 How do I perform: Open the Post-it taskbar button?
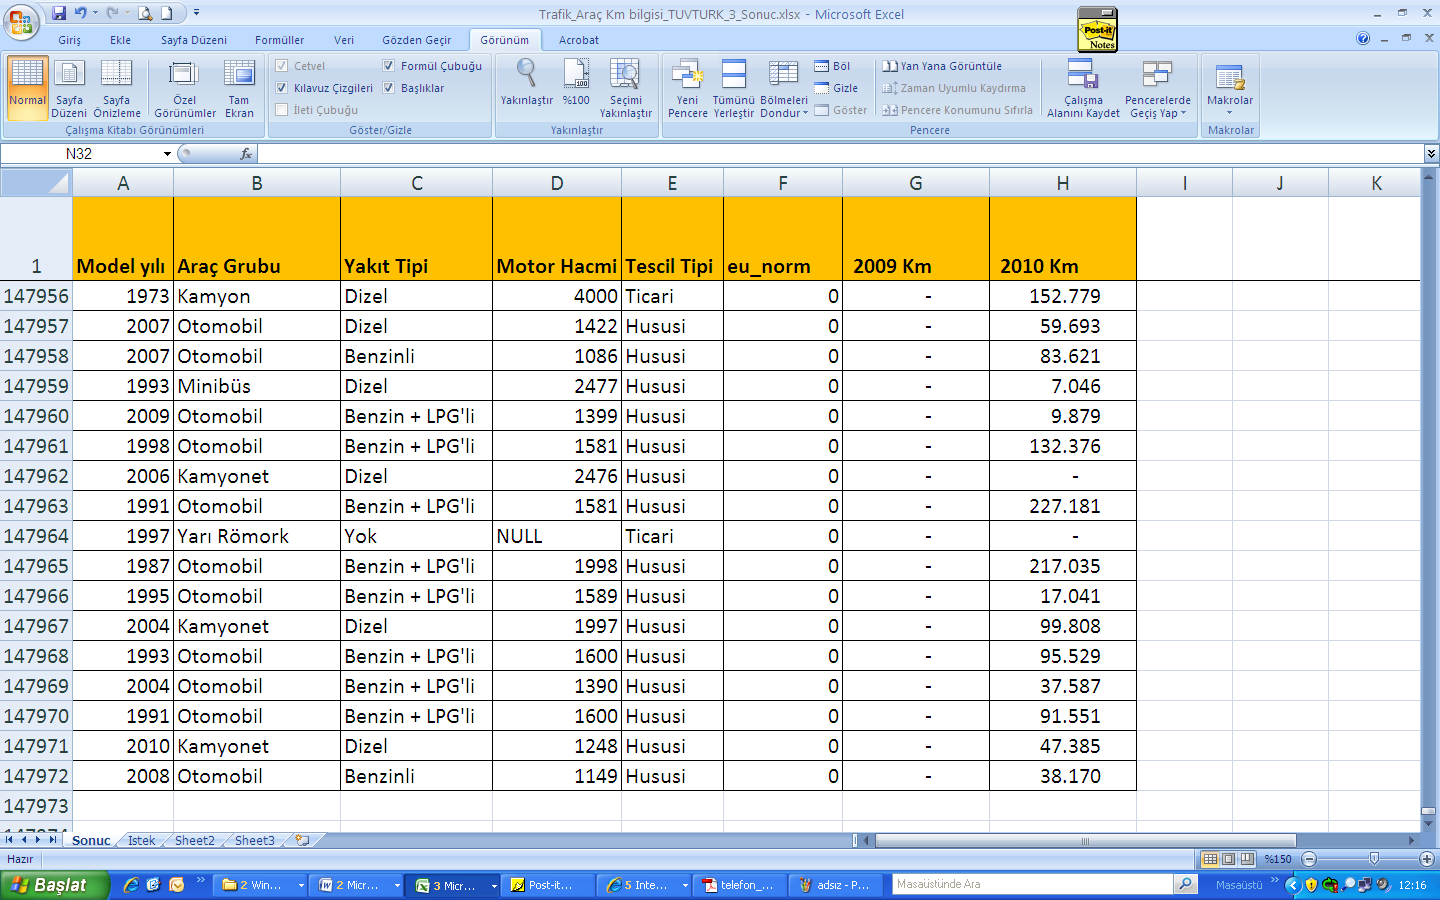[549, 885]
